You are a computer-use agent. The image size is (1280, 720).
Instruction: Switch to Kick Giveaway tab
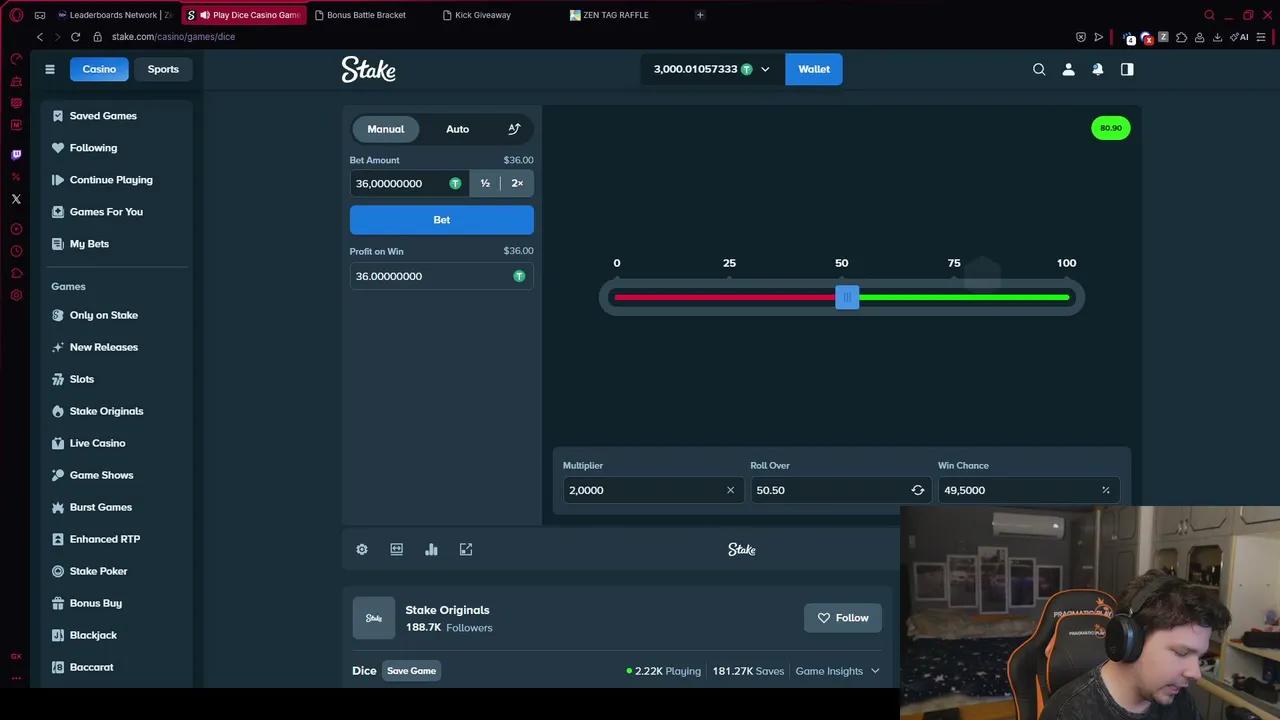tap(482, 15)
